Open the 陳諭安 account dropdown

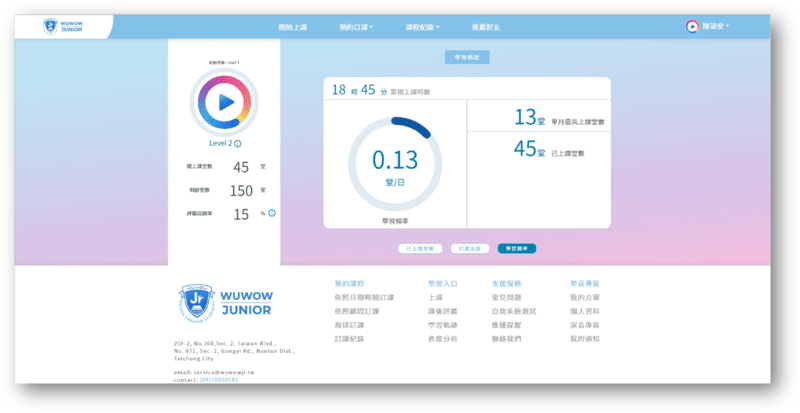tap(715, 26)
